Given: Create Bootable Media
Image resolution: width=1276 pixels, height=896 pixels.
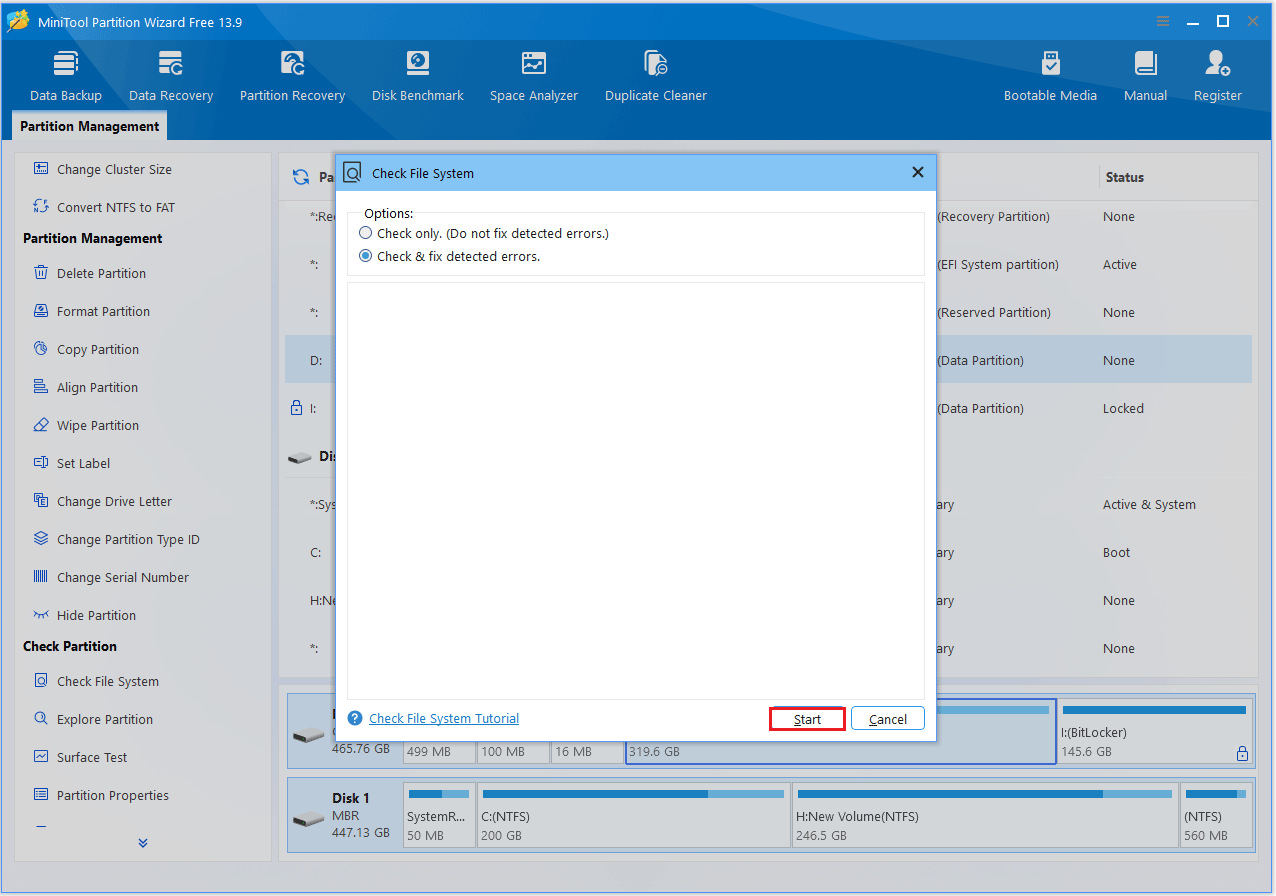Looking at the screenshot, I should (1050, 76).
